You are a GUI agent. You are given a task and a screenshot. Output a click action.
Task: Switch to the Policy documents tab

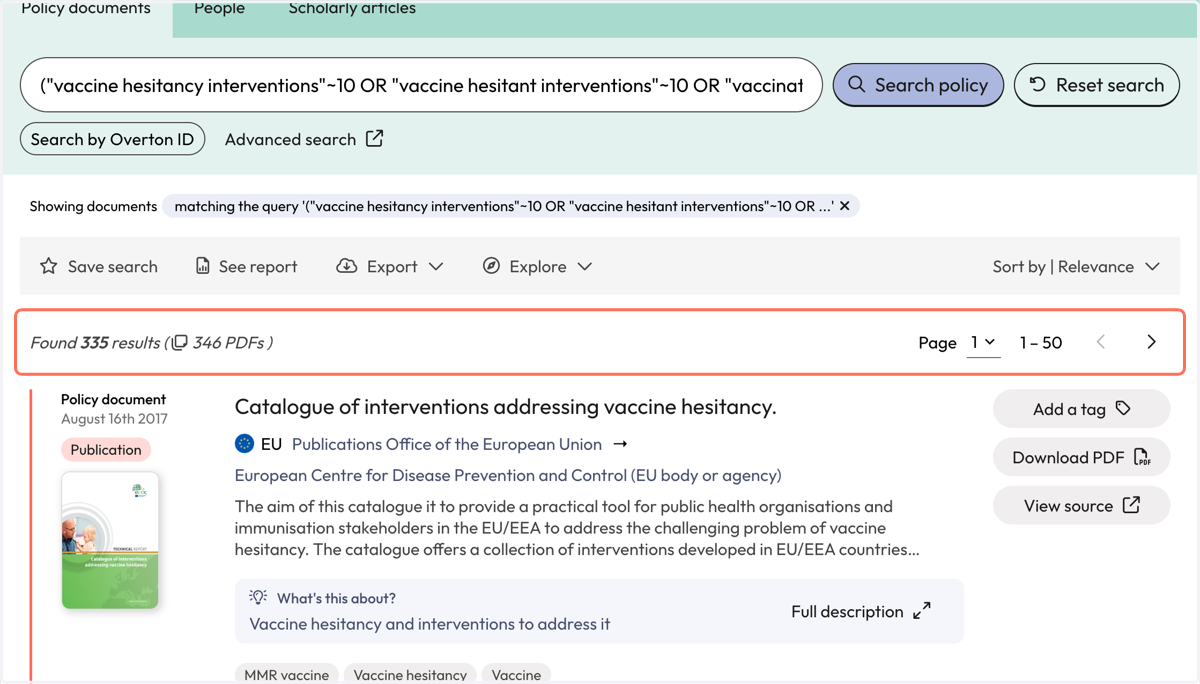pyautogui.click(x=86, y=10)
